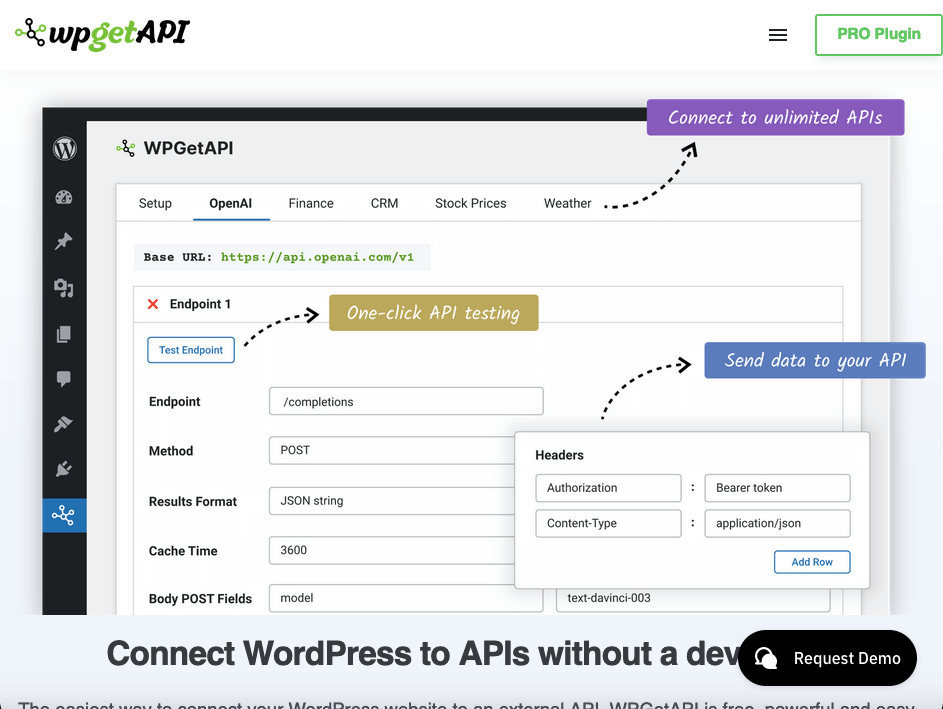
Task: Open the Appearance brush icon in sidebar
Action: (64, 424)
